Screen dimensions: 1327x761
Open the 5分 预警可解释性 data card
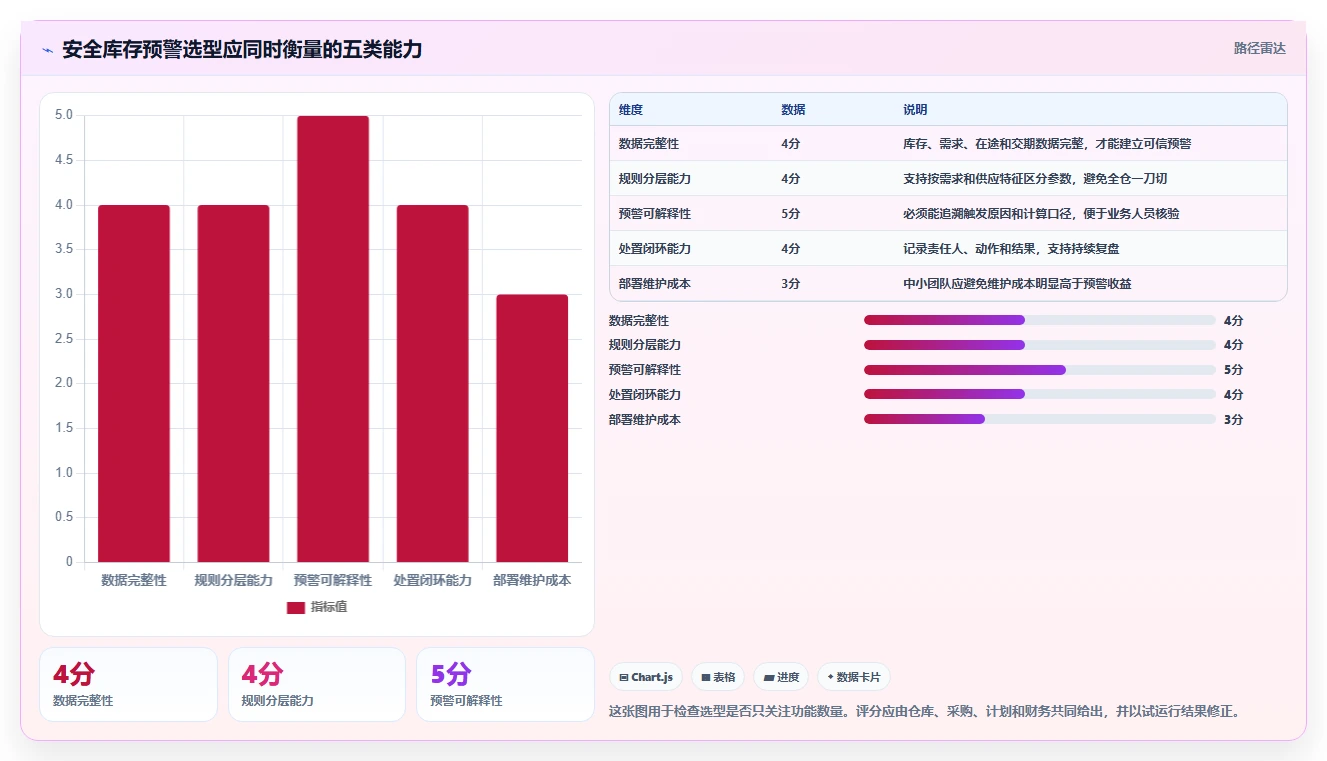tap(505, 684)
